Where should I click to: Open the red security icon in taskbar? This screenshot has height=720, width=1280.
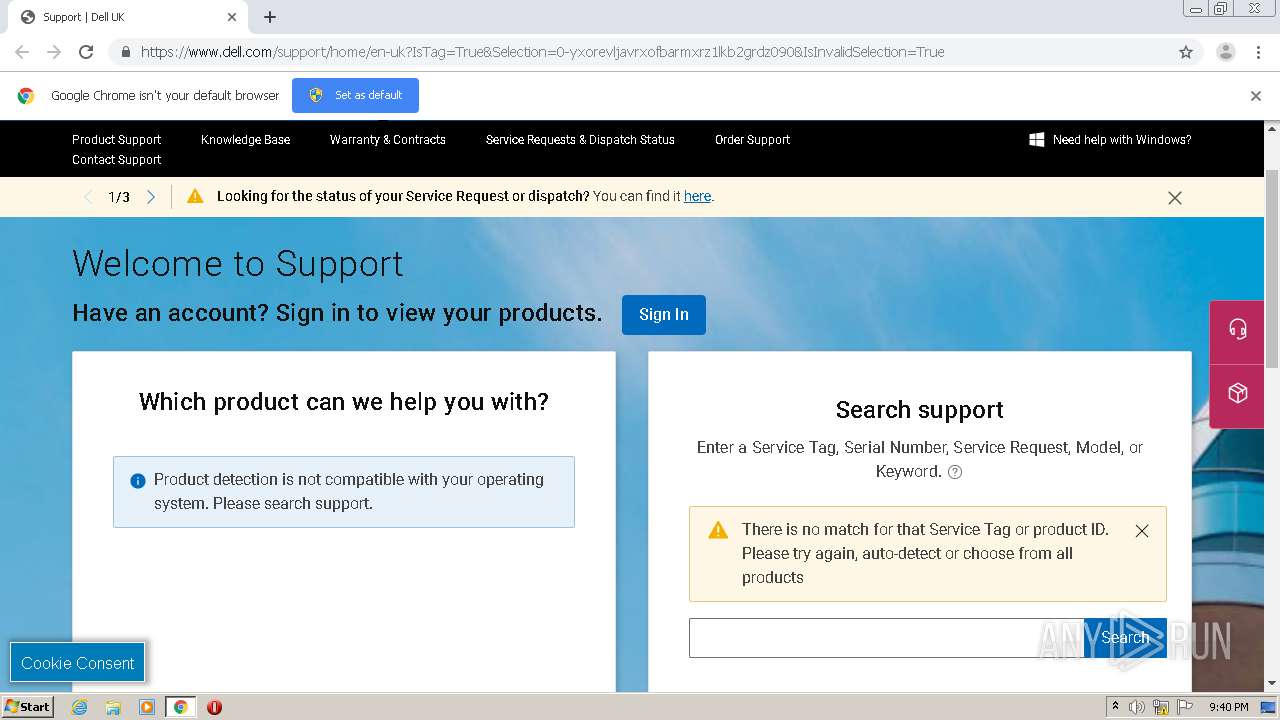(214, 707)
